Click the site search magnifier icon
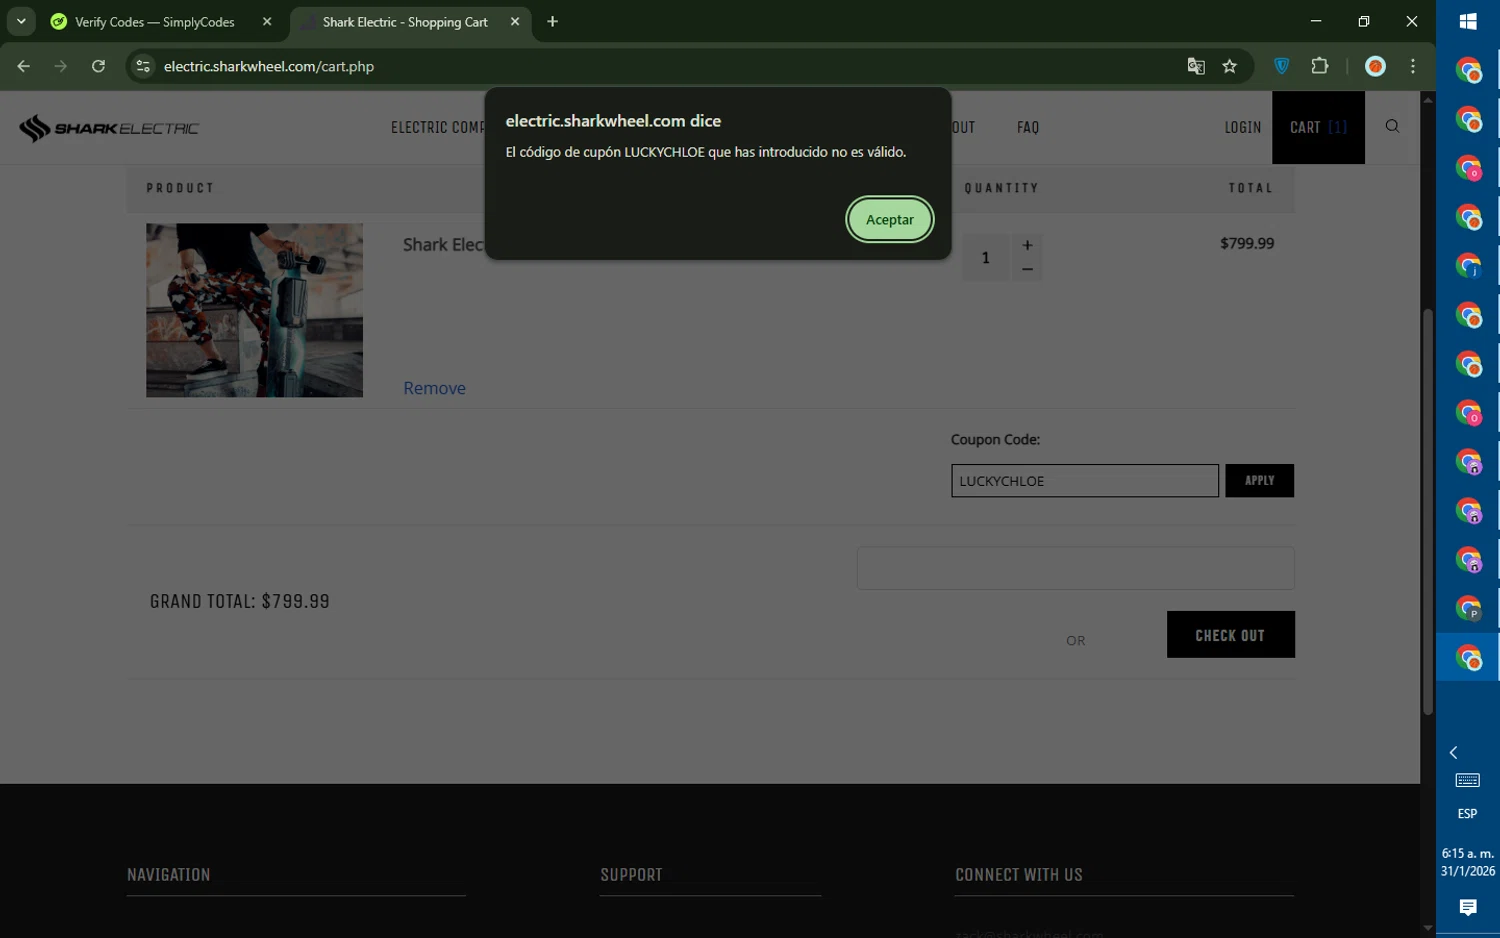This screenshot has width=1500, height=938. coord(1392,126)
